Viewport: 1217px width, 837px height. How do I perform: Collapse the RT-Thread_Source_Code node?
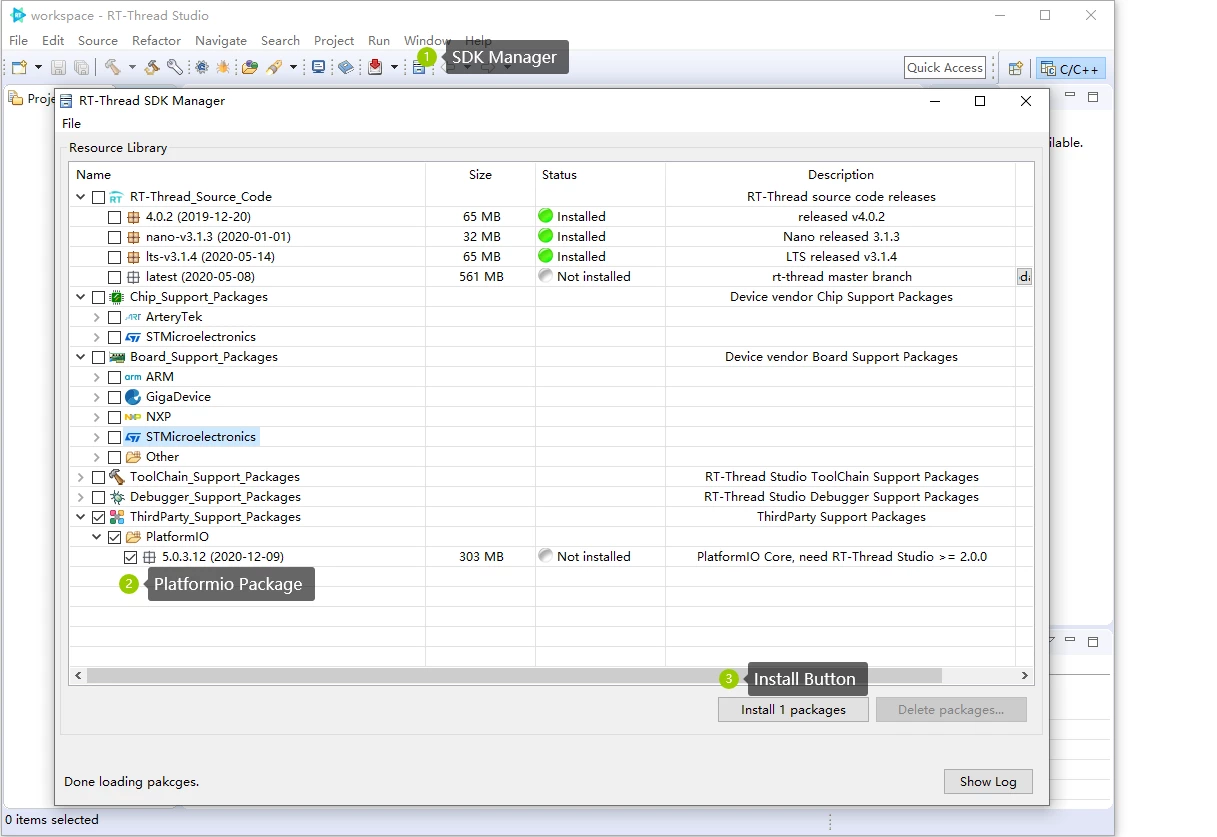[x=81, y=197]
